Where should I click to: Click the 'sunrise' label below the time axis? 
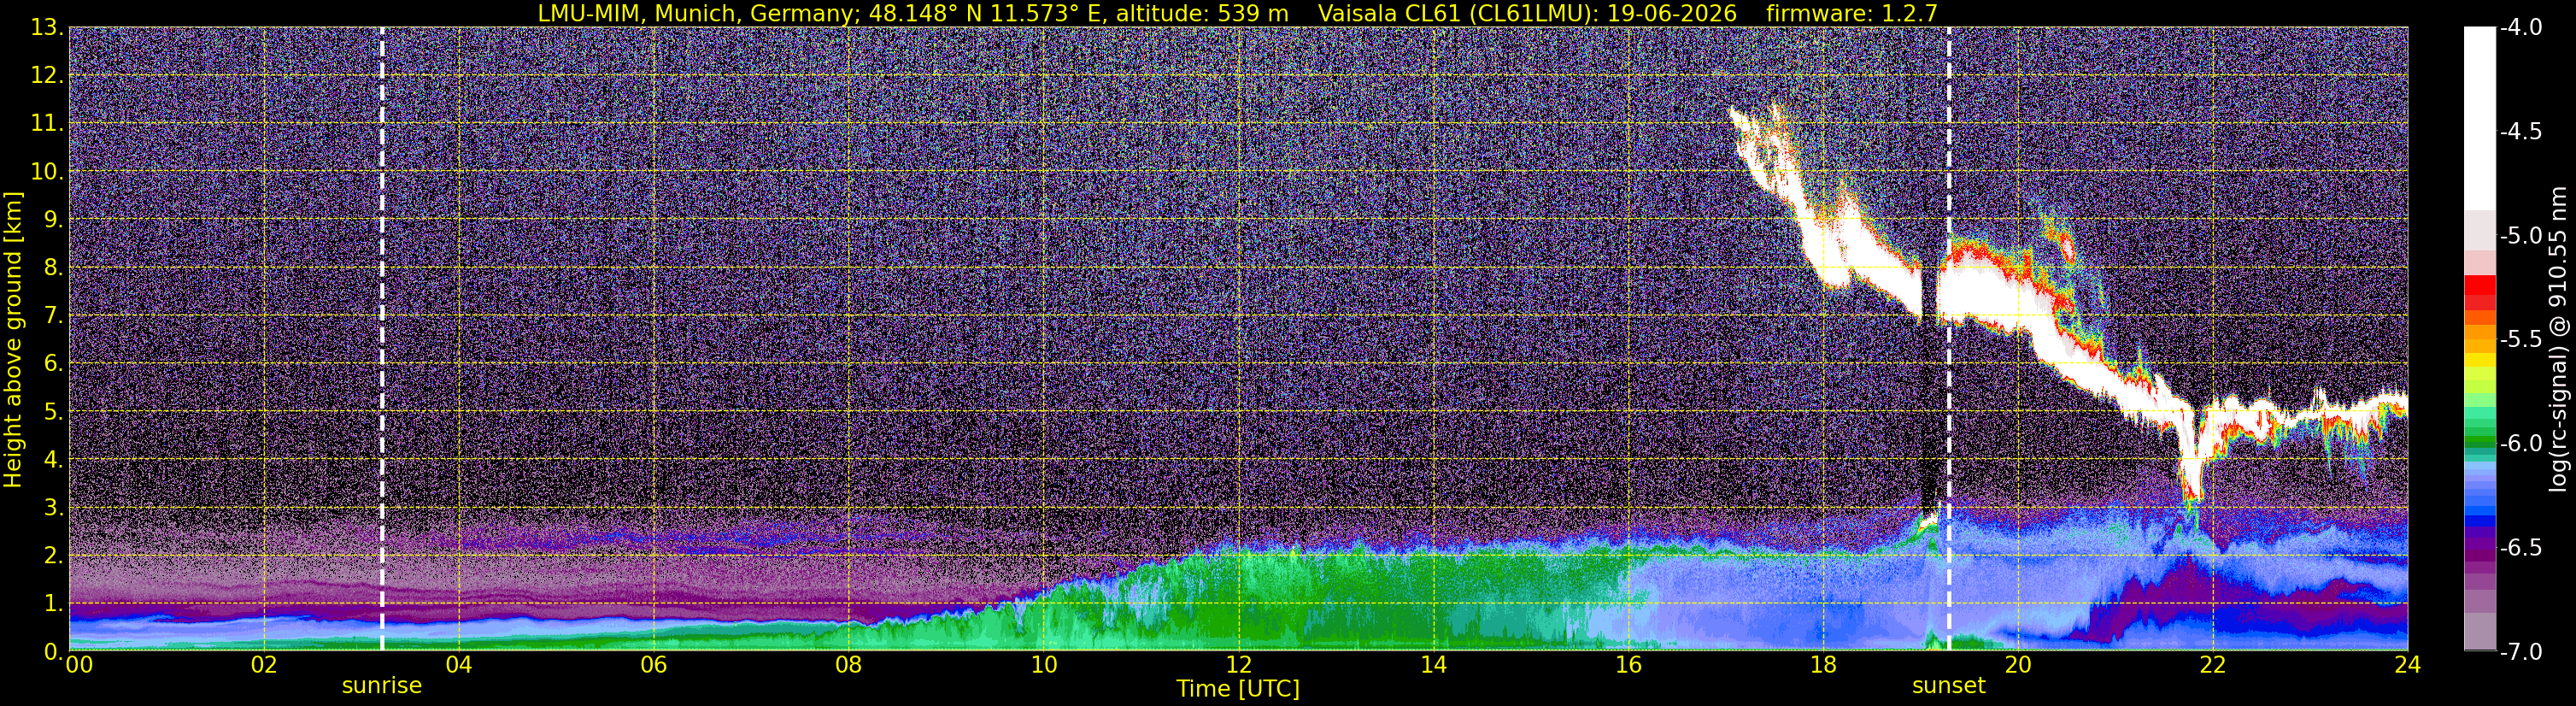tap(382, 686)
